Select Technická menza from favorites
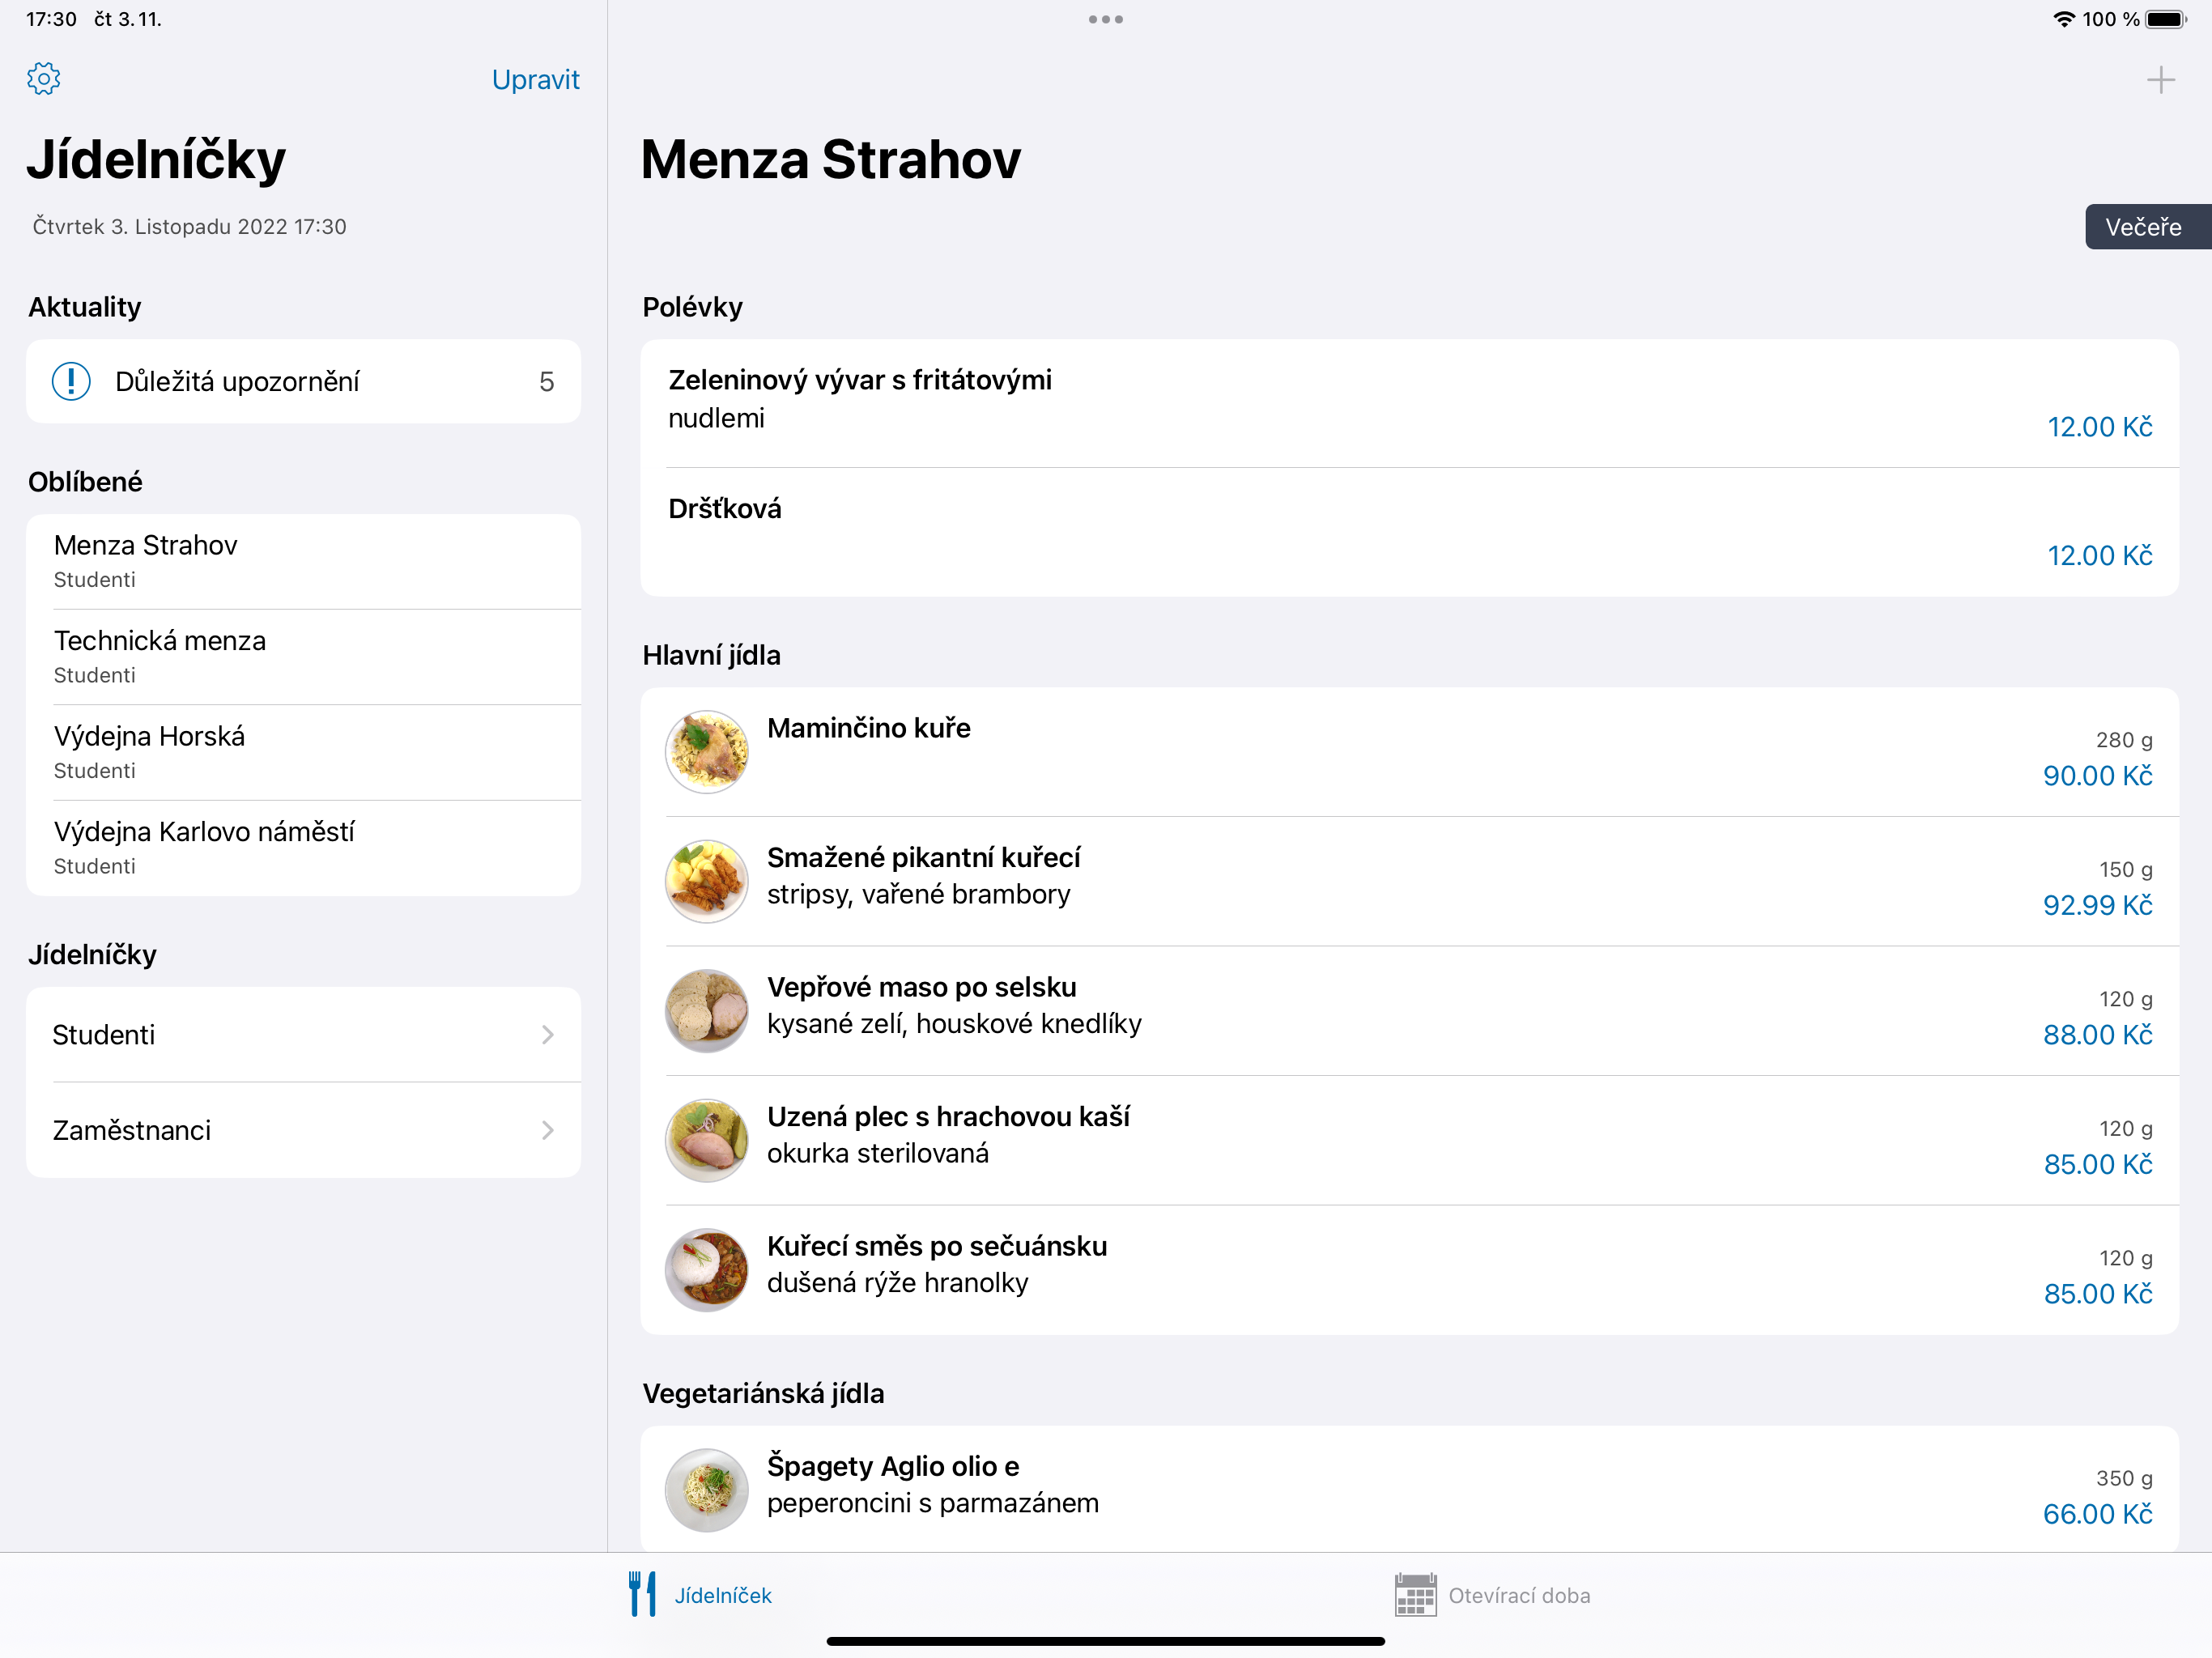The height and width of the screenshot is (1658, 2212). (x=303, y=656)
